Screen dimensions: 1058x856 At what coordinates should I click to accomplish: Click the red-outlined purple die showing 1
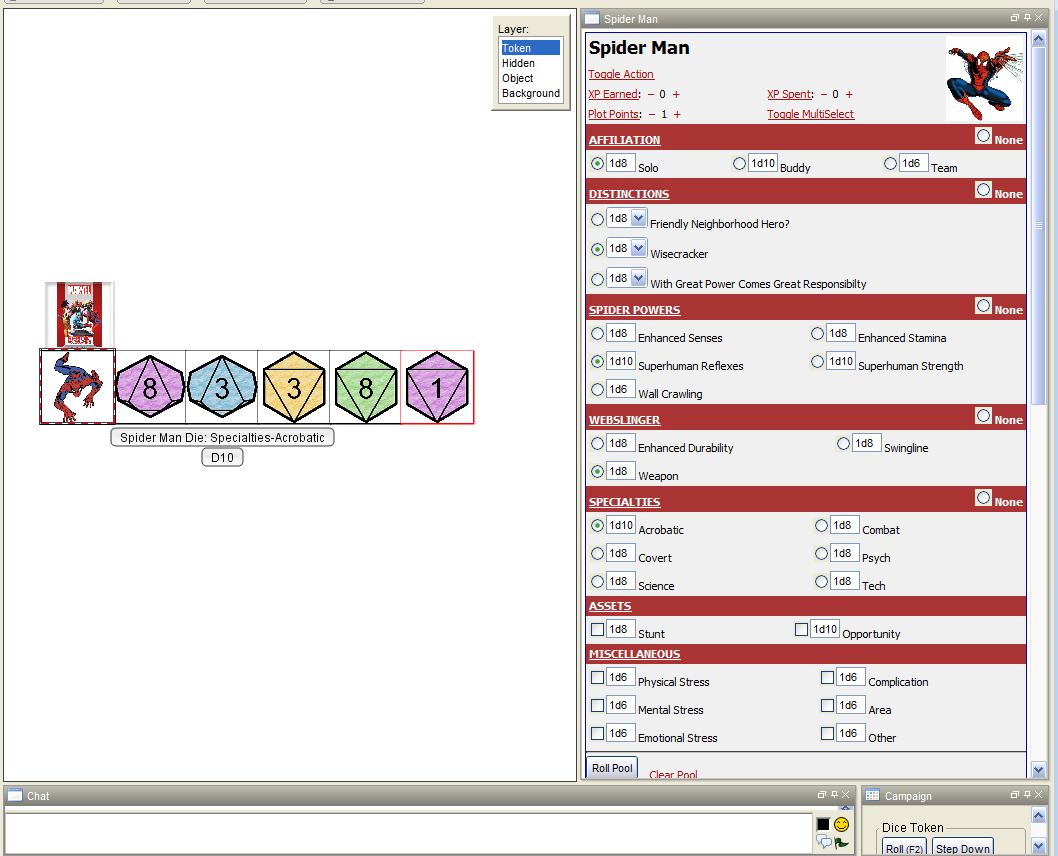(x=437, y=387)
